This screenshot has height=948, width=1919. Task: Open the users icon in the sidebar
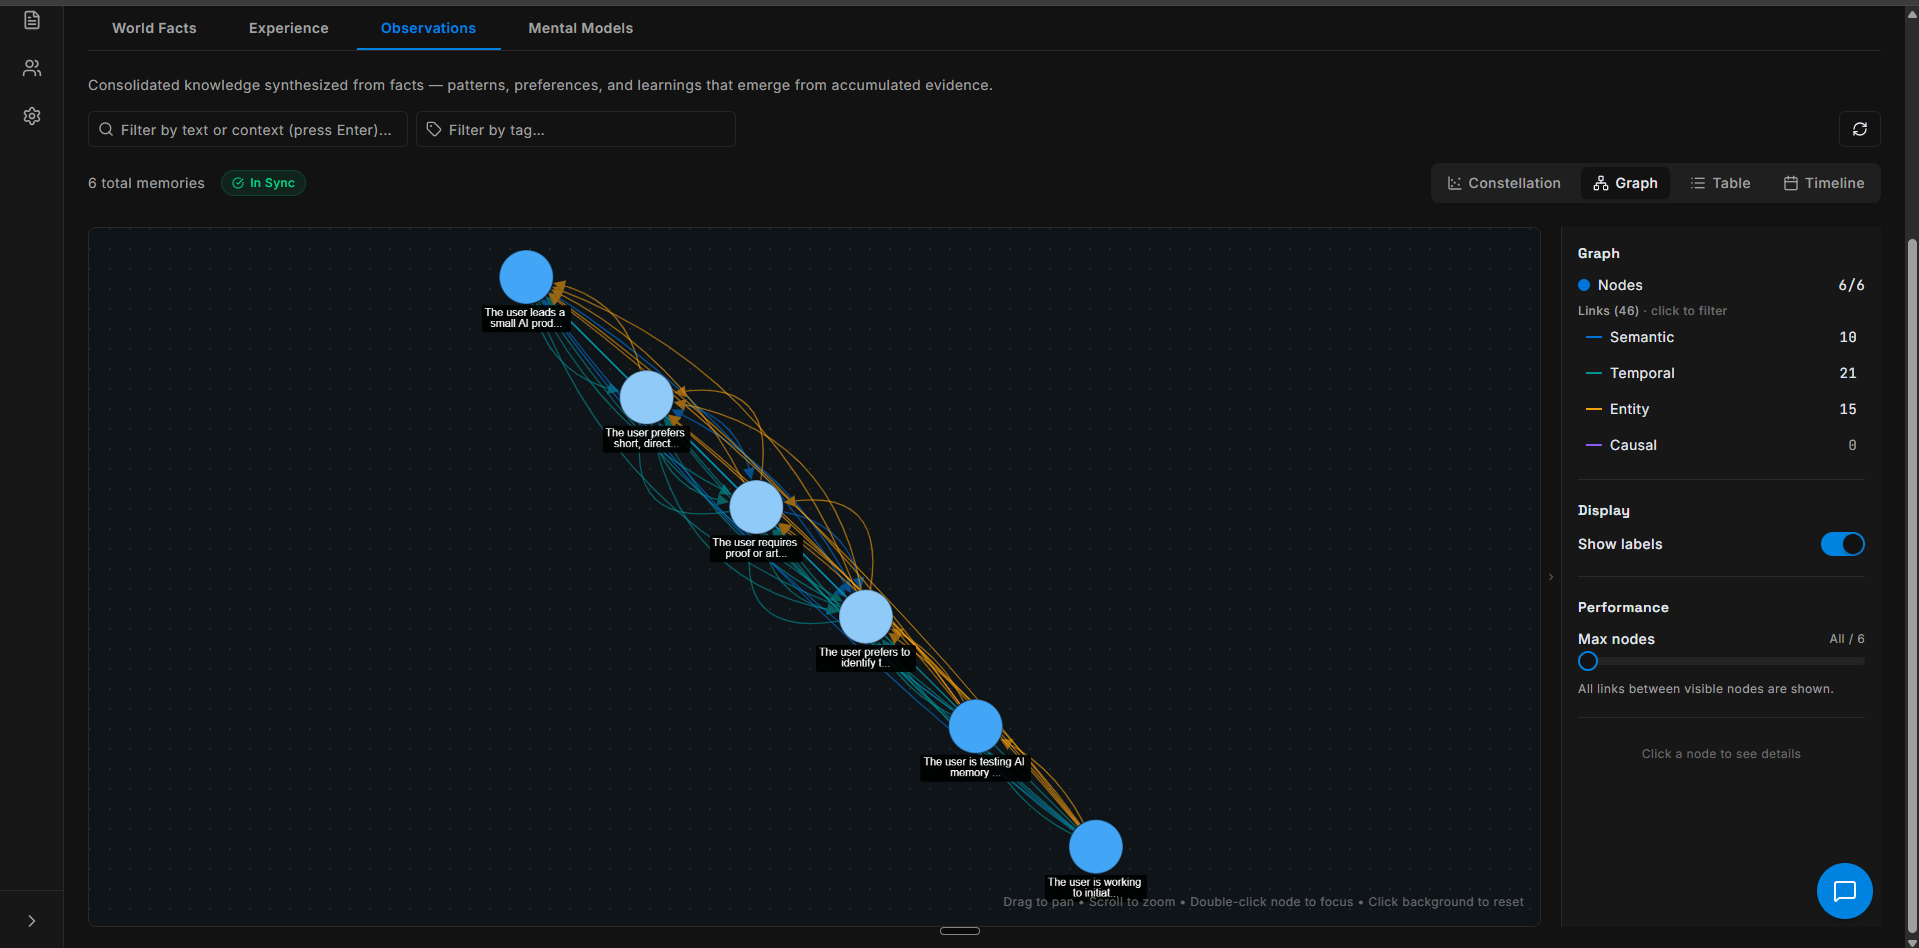tap(32, 68)
